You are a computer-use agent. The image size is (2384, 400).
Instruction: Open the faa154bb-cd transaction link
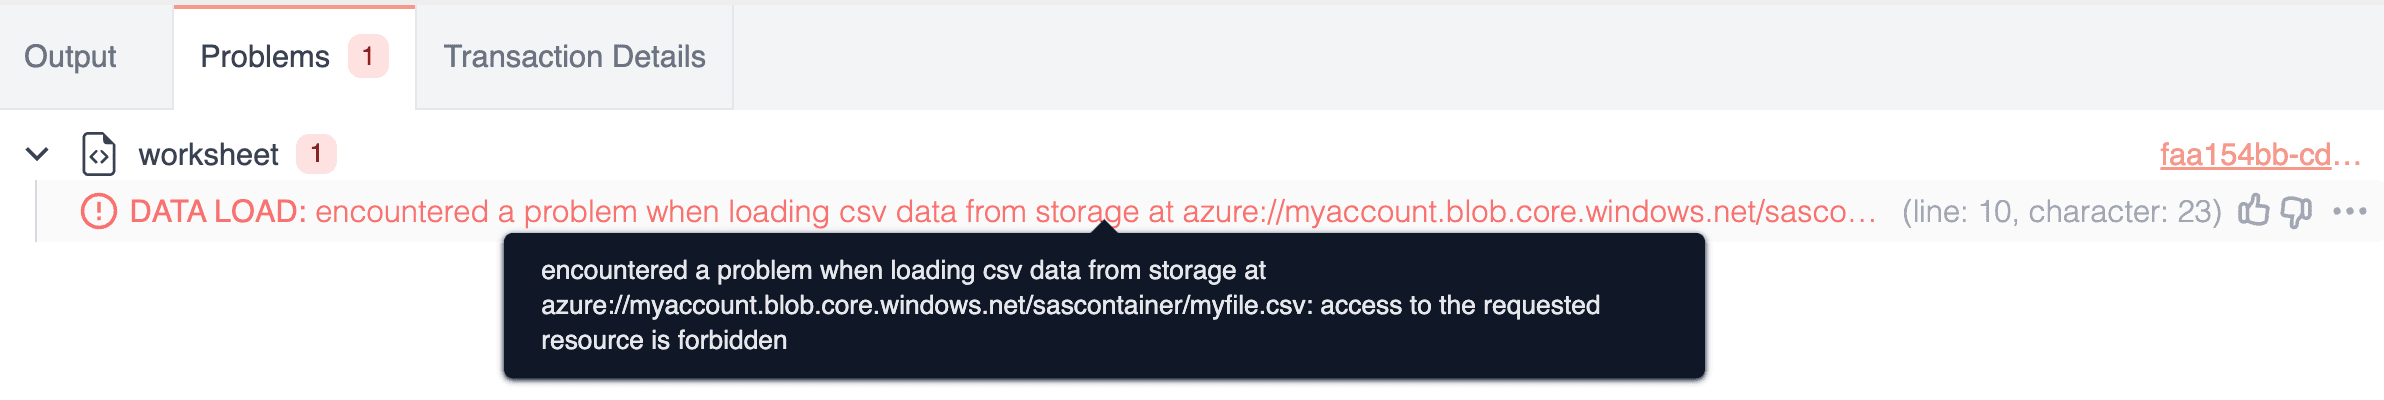pyautogui.click(x=2258, y=155)
